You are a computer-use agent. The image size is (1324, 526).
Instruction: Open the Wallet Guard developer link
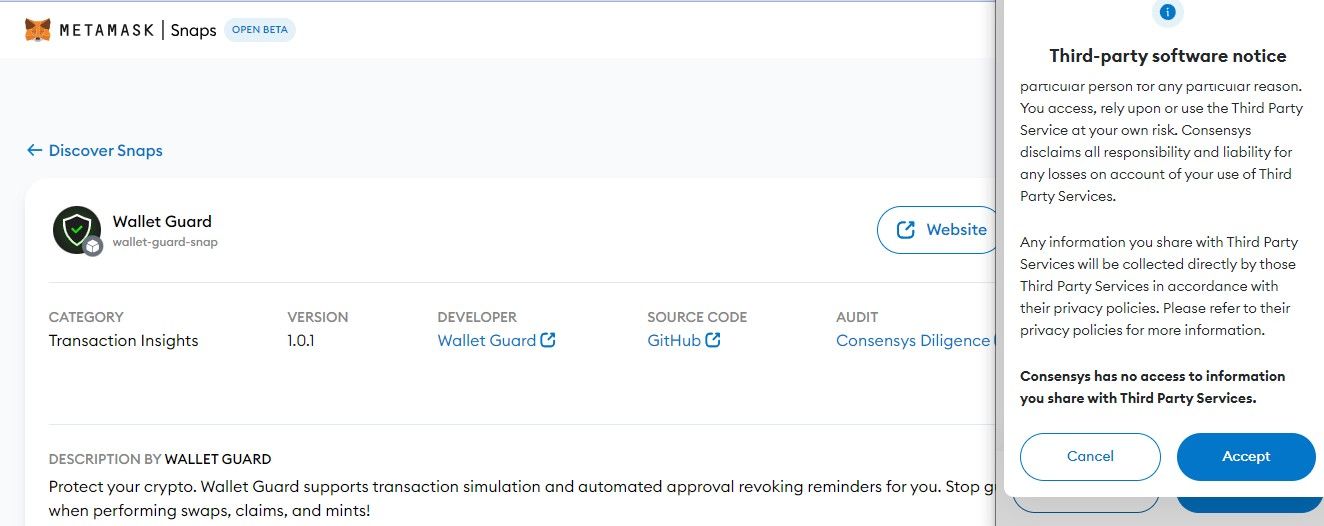[x=487, y=340]
